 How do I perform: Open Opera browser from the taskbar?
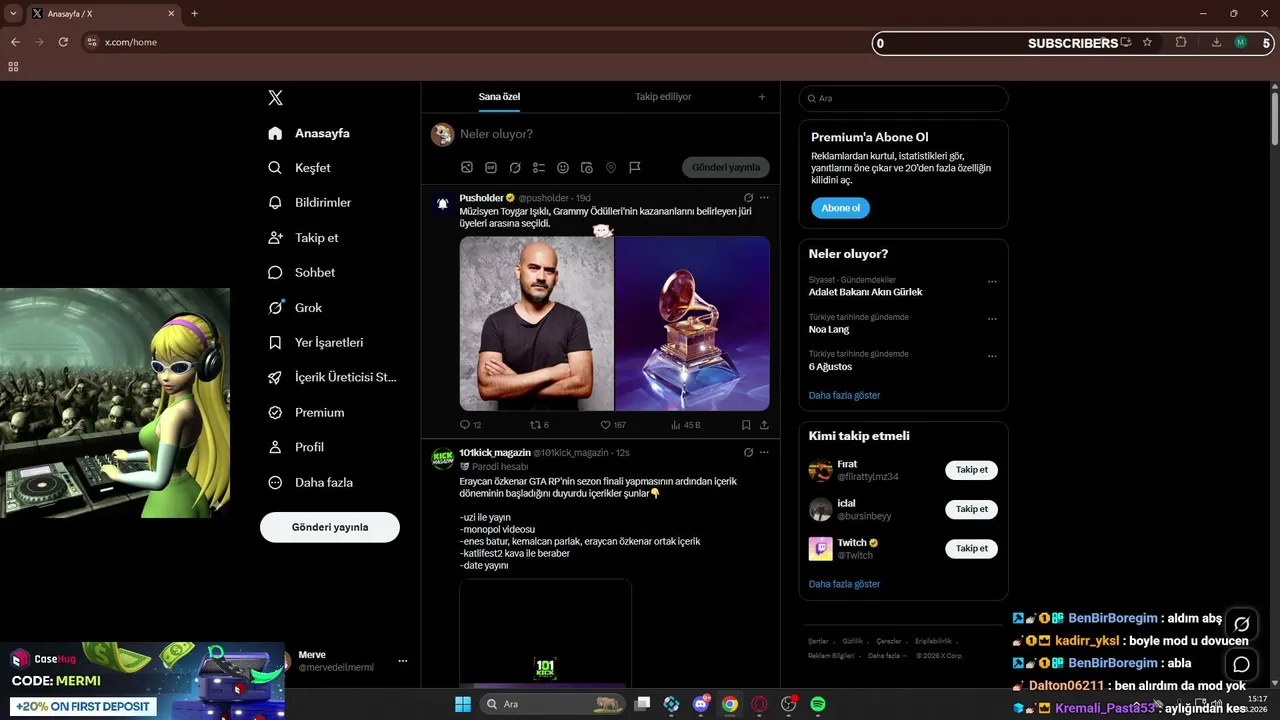(760, 704)
